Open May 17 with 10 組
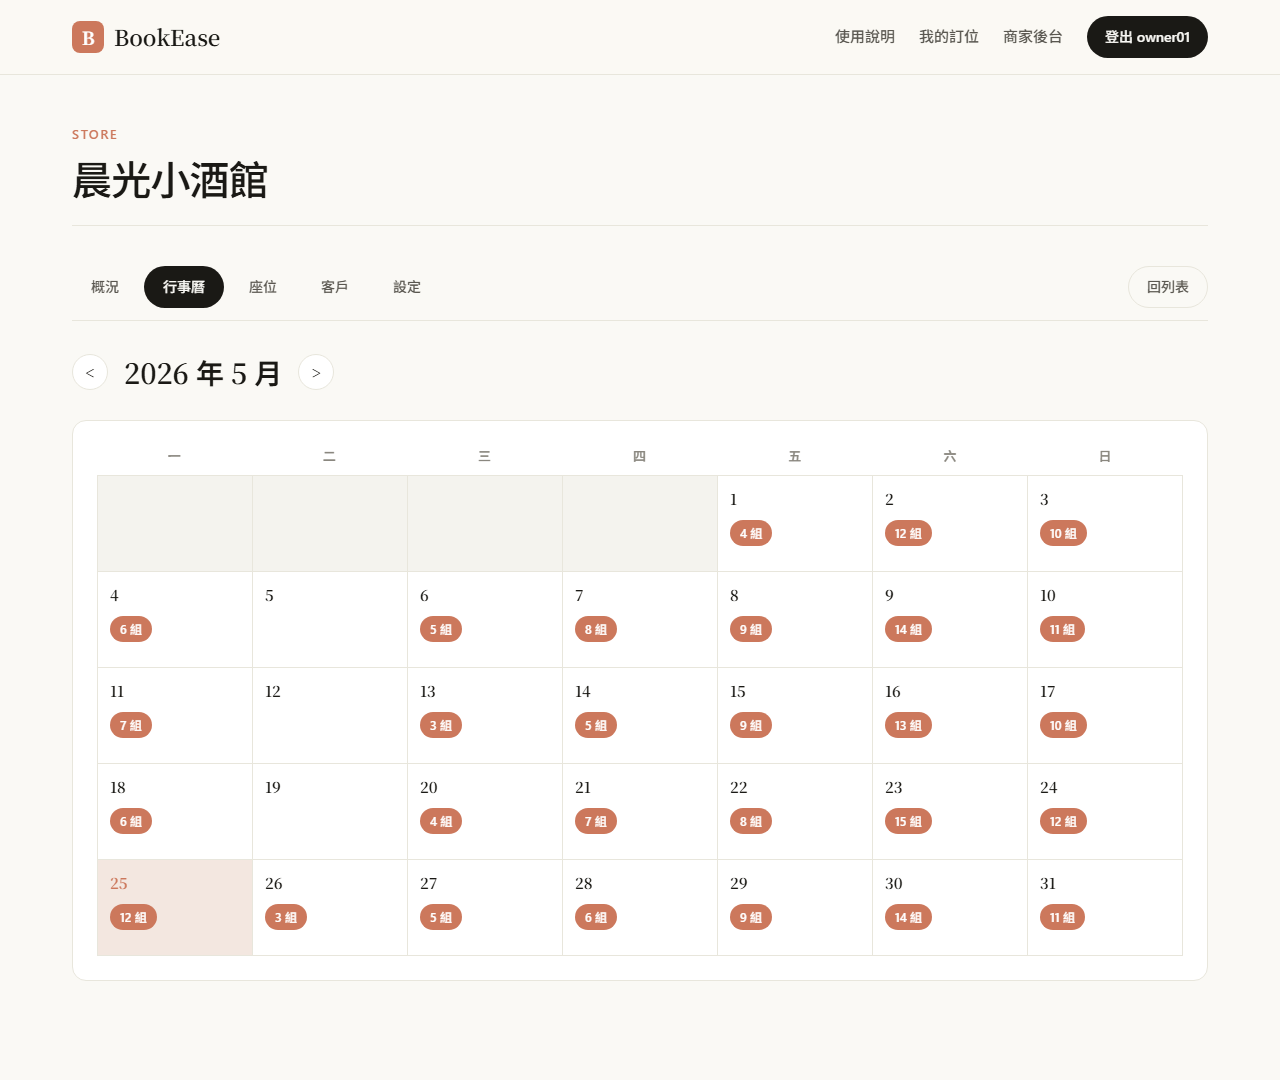The height and width of the screenshot is (1080, 1280). pyautogui.click(x=1105, y=716)
